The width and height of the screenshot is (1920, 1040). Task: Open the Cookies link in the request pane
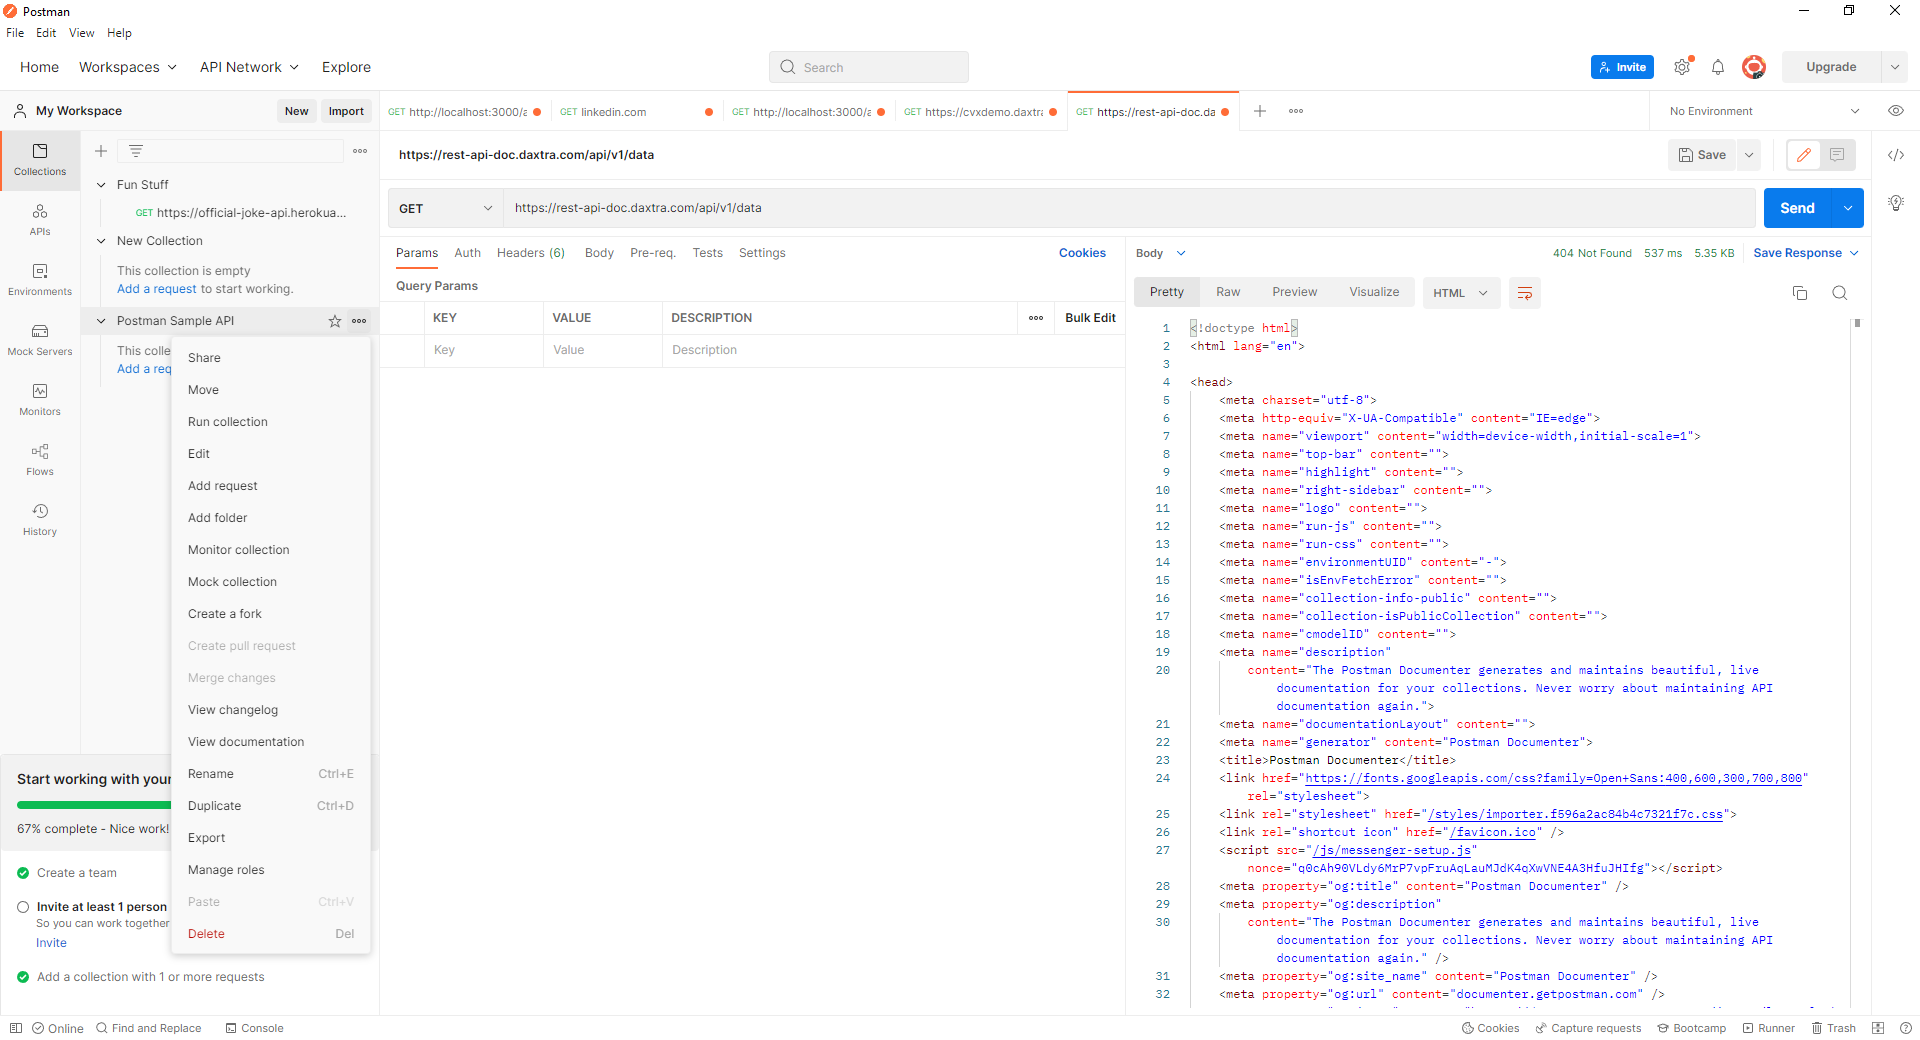click(x=1082, y=253)
